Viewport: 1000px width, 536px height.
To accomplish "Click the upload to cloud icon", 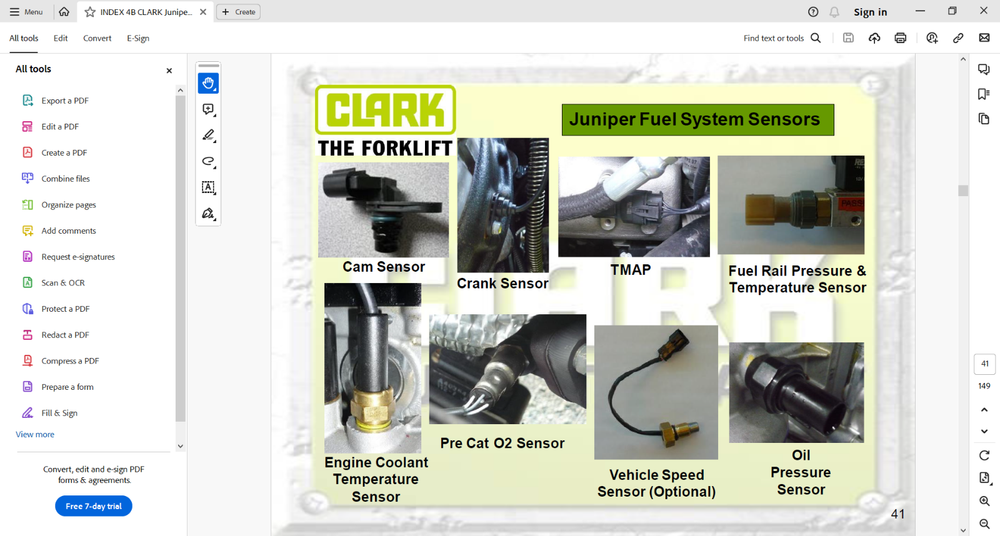I will click(874, 38).
